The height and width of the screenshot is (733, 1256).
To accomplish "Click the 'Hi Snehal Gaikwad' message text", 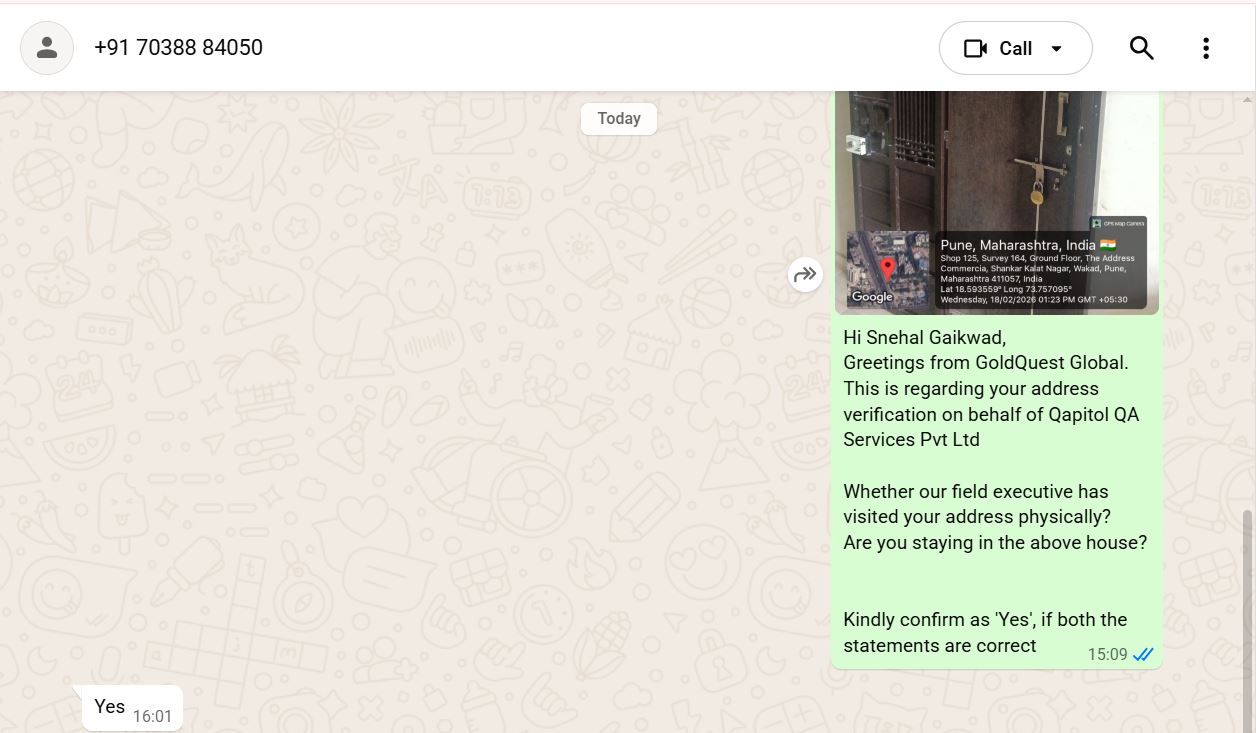I will coord(924,338).
